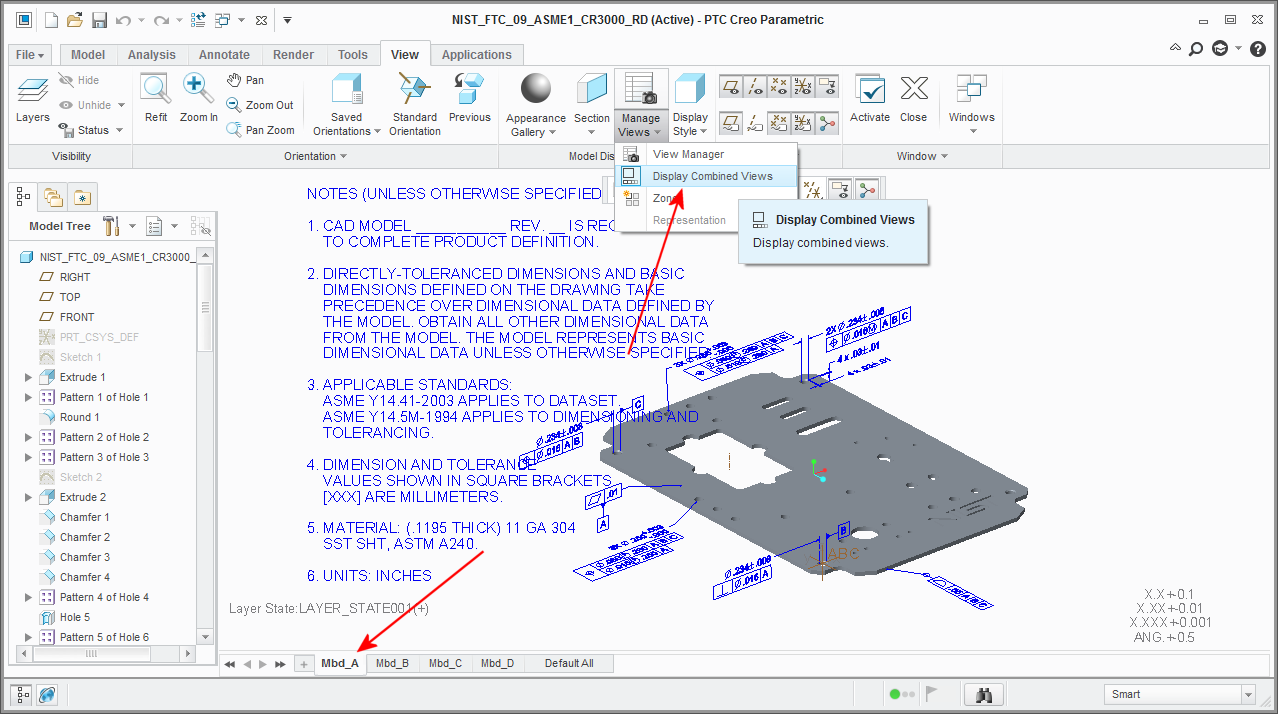
Task: Restore the Previous view orientation
Action: [469, 99]
